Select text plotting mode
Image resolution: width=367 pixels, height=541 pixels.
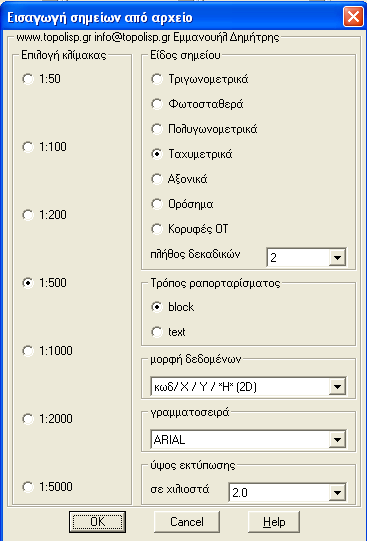pos(157,332)
